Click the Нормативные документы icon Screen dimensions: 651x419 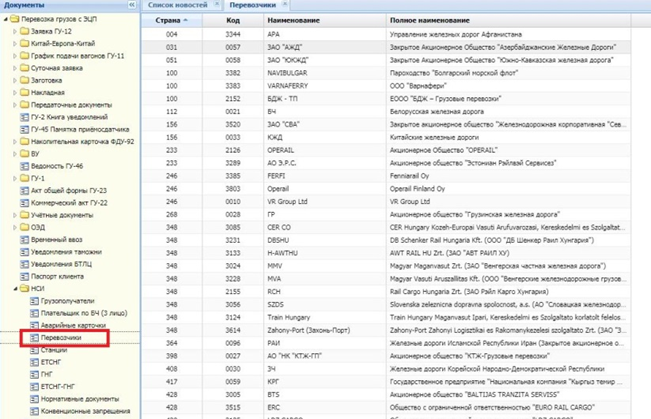click(x=34, y=399)
